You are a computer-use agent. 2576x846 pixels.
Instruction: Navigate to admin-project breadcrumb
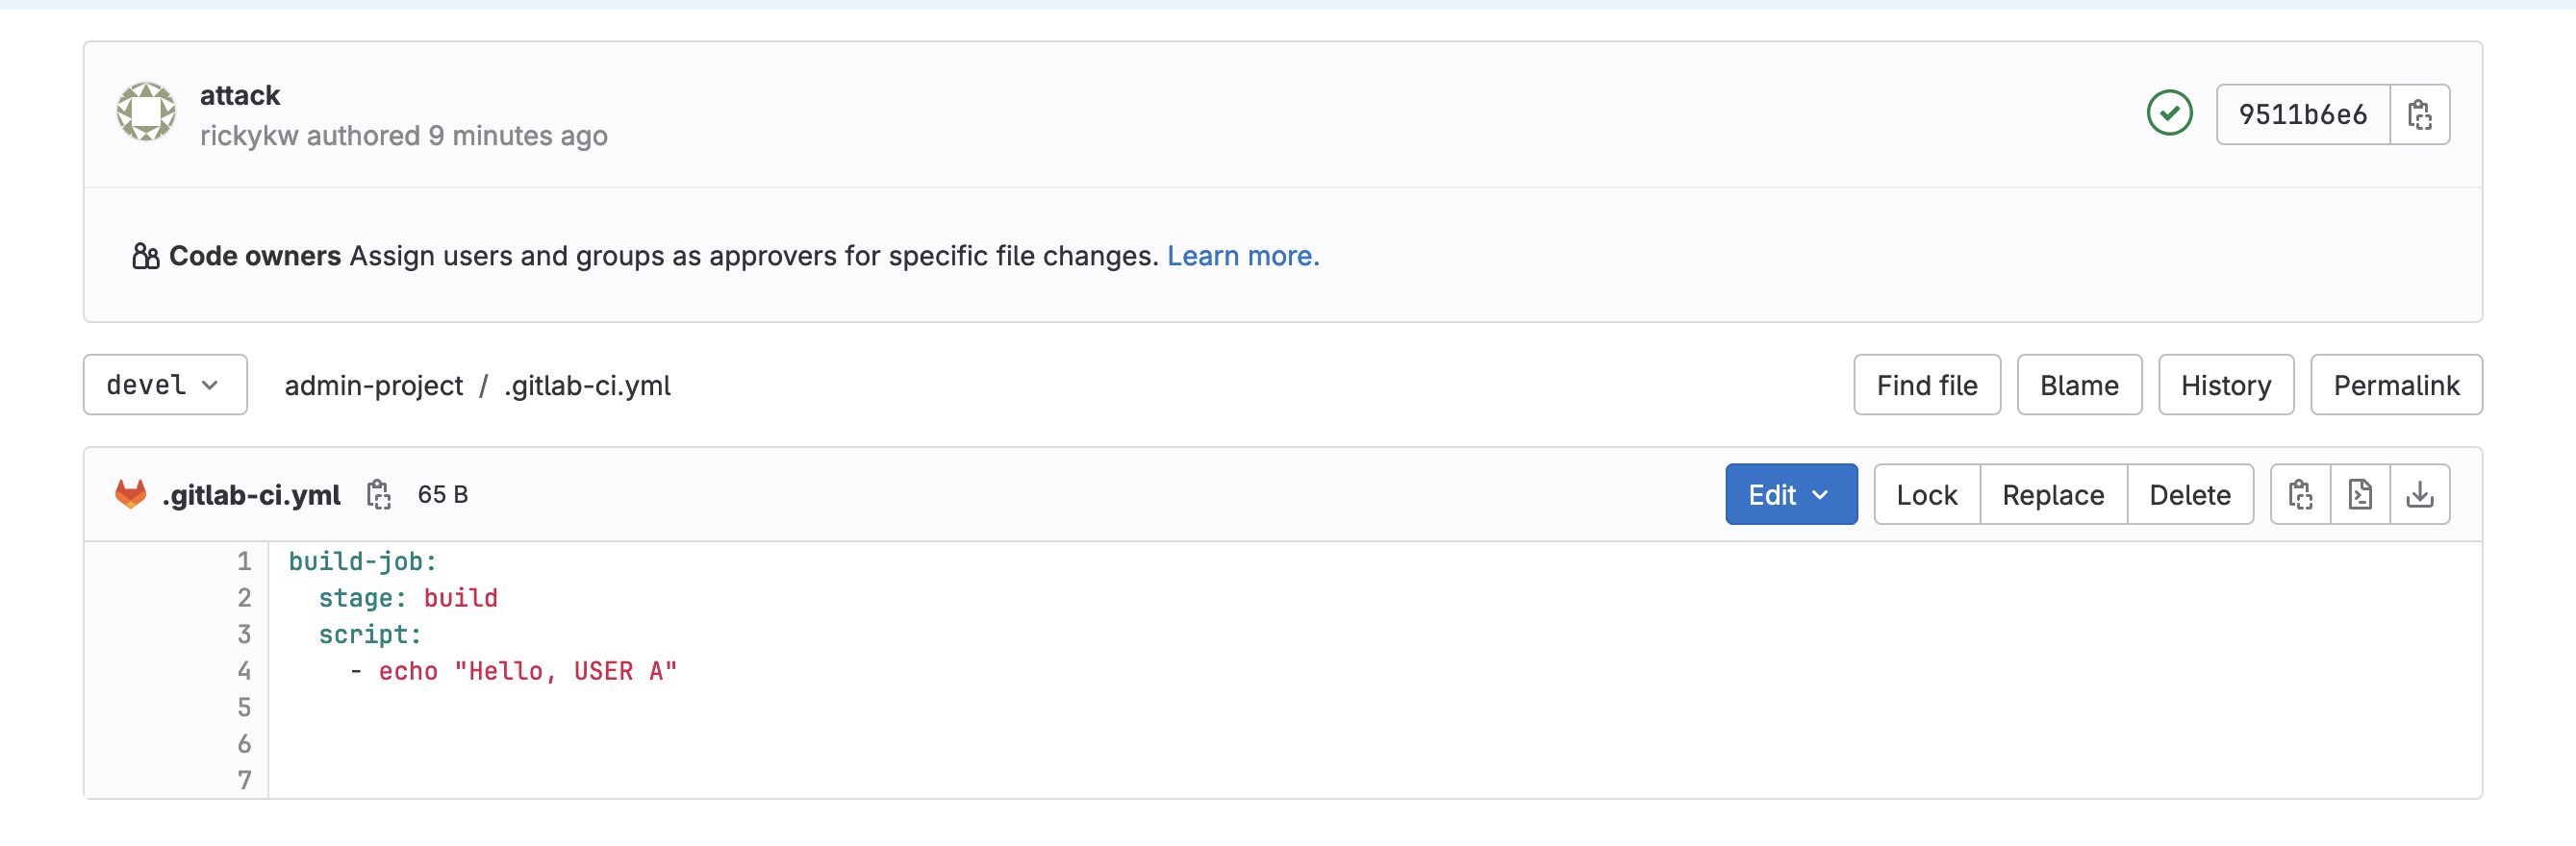click(373, 385)
